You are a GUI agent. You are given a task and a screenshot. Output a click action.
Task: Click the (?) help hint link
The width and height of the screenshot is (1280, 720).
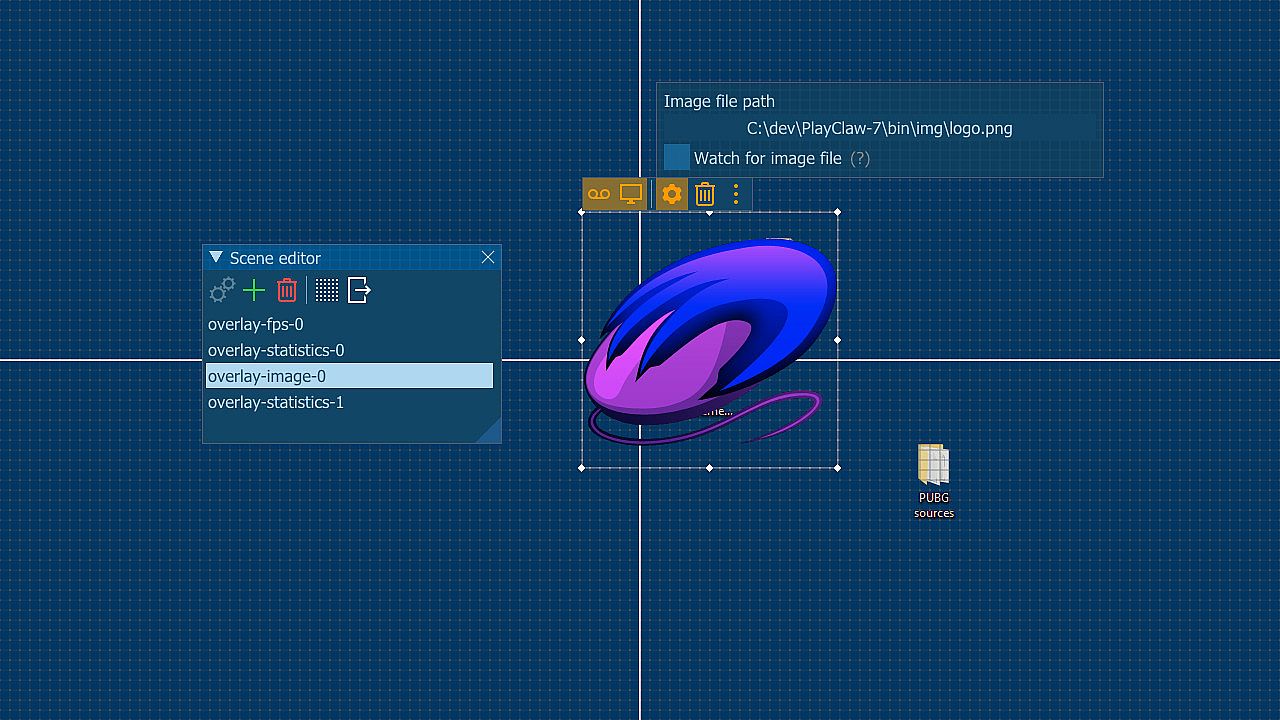pos(860,158)
